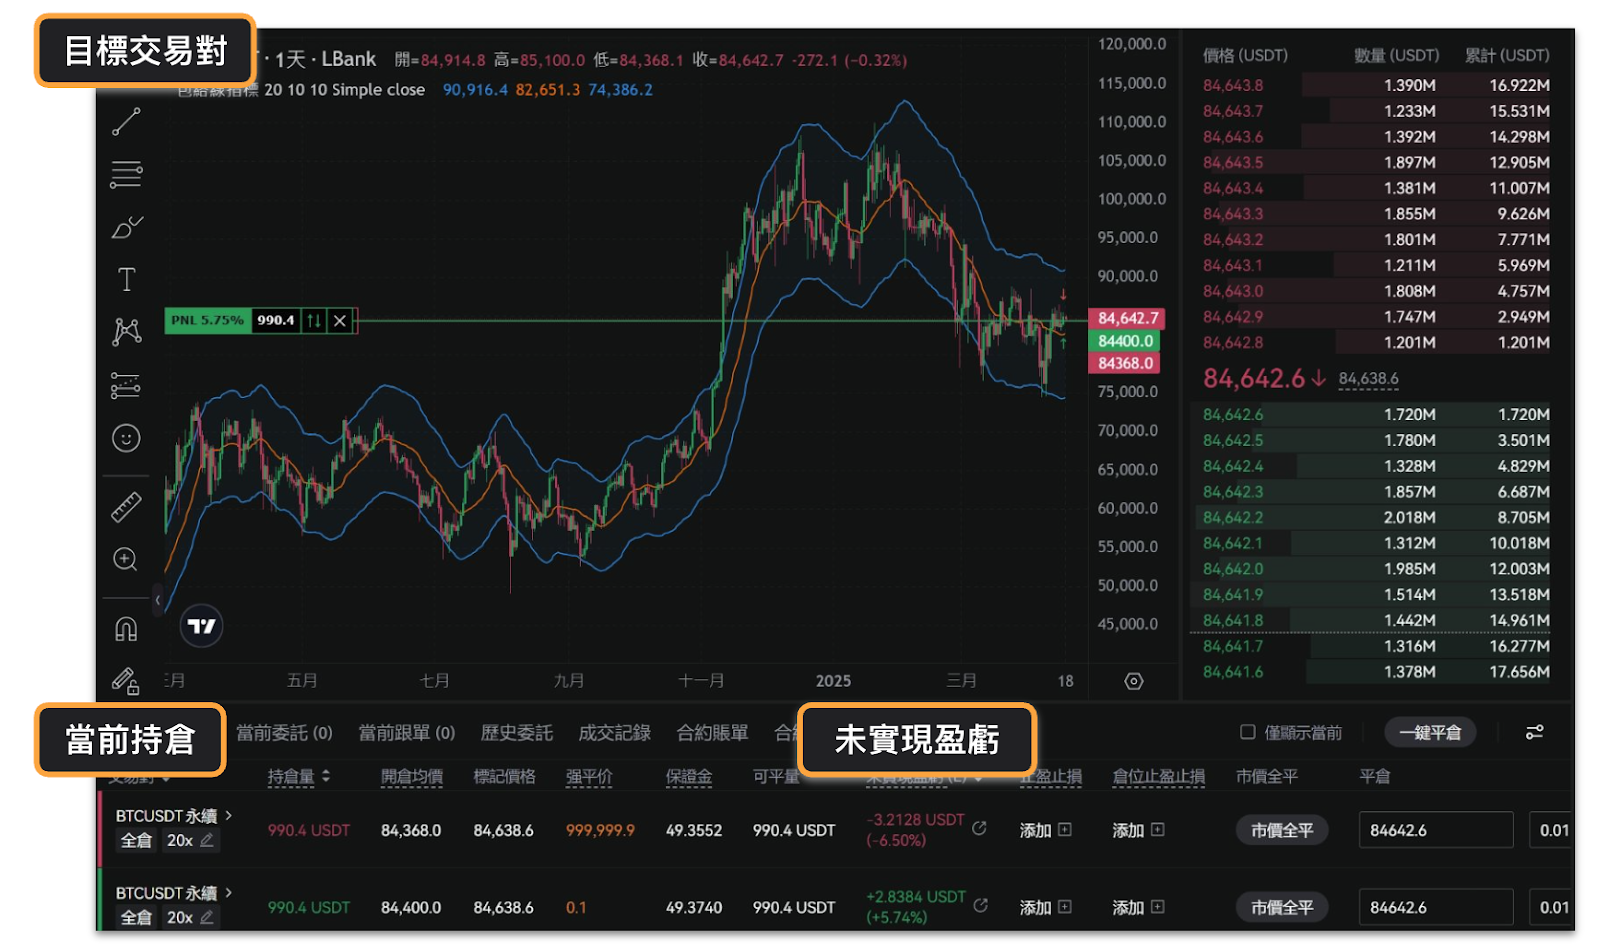Click the 一鍵平倉 button

(1429, 733)
